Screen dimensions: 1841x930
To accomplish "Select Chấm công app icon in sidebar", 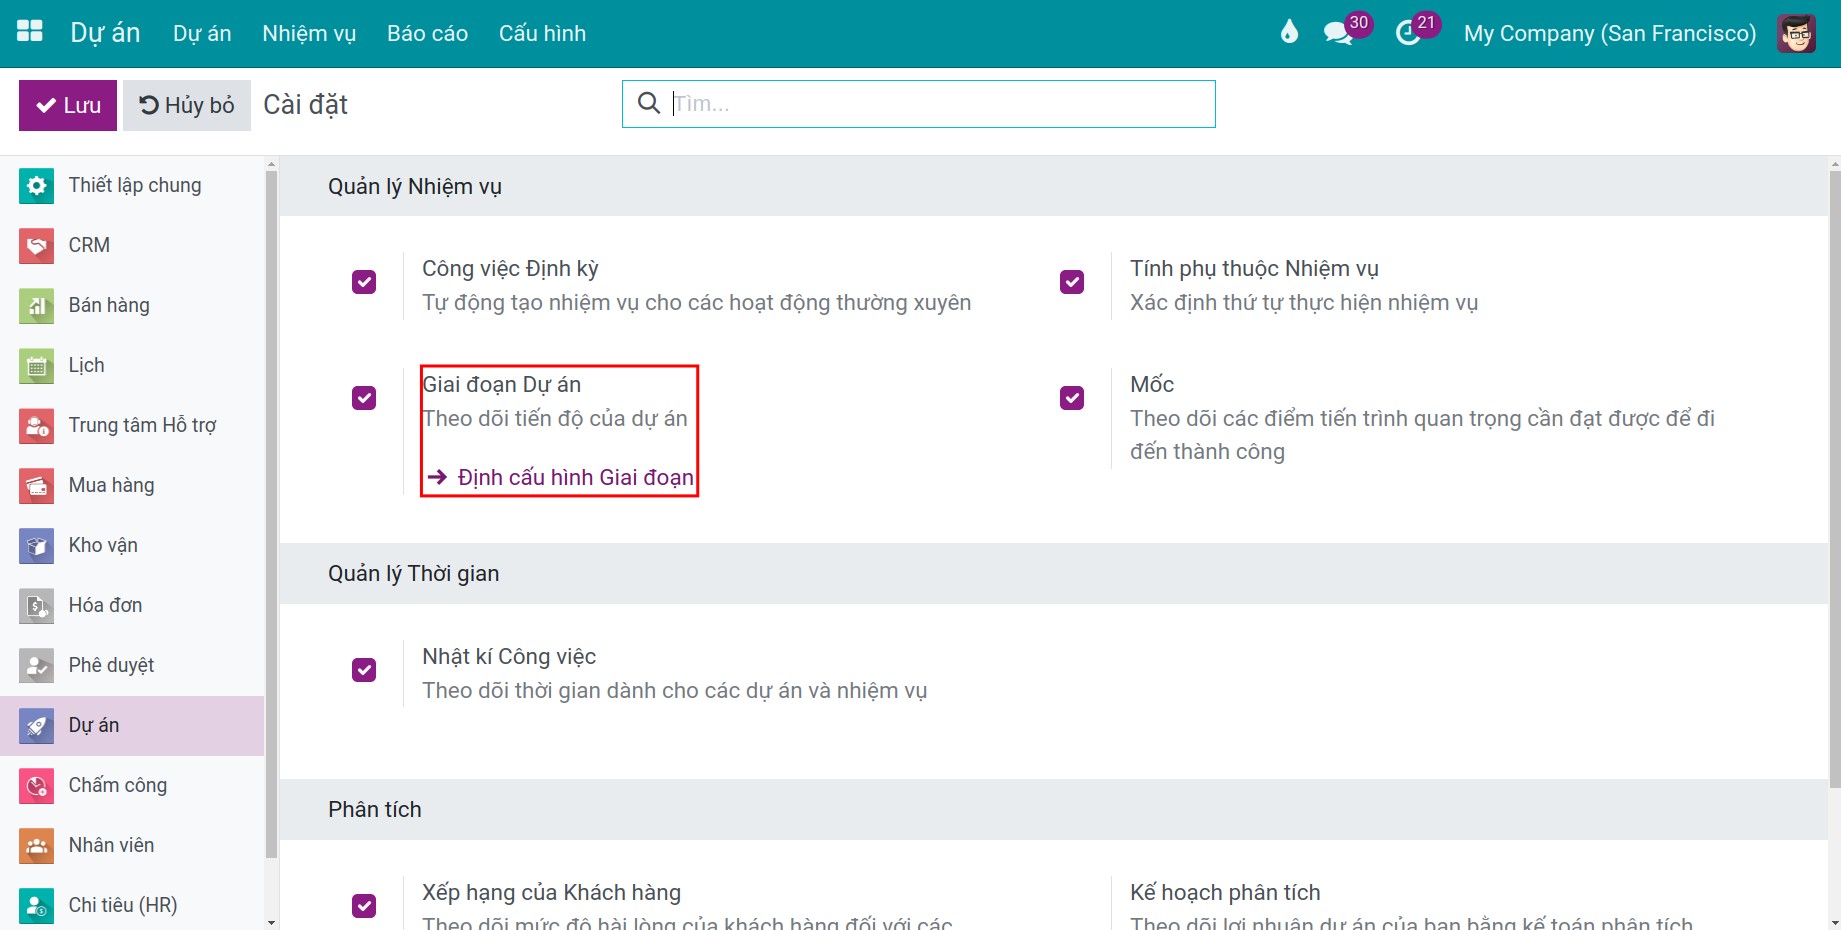I will point(37,786).
